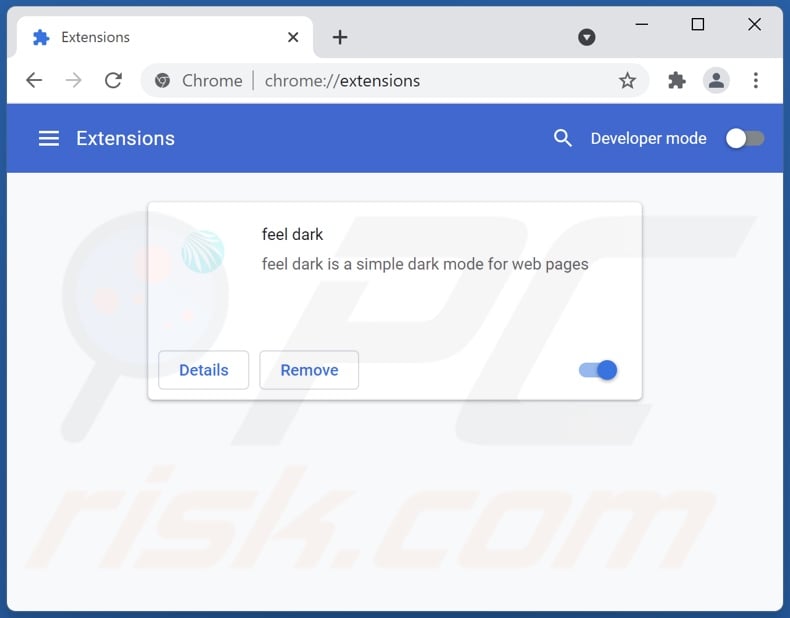Reload the page
Screen dimensions: 790x618
click(113, 81)
